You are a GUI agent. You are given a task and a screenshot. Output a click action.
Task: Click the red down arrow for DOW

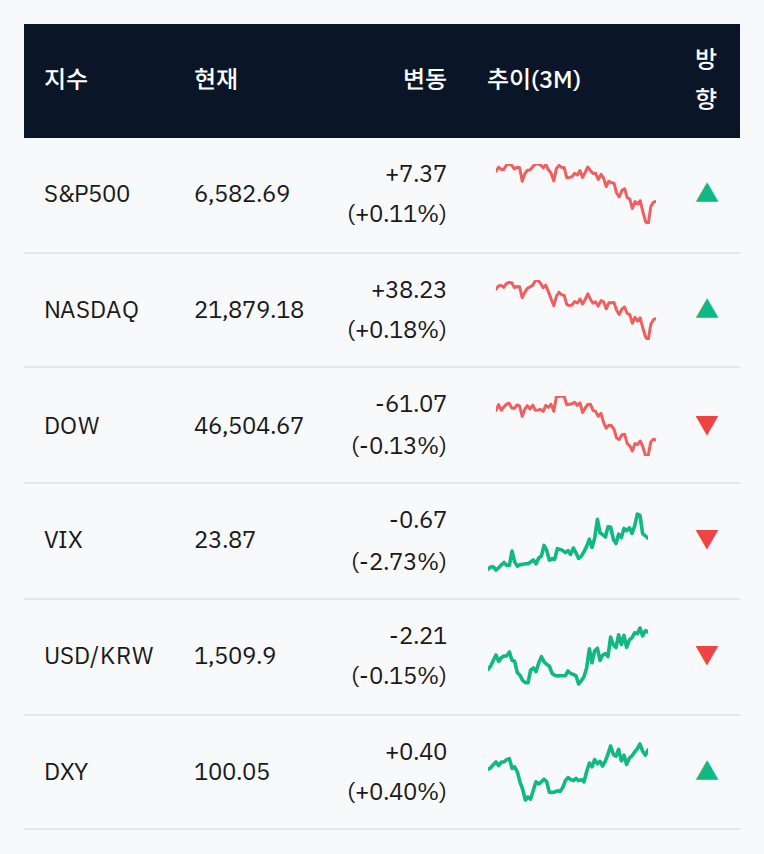707,425
